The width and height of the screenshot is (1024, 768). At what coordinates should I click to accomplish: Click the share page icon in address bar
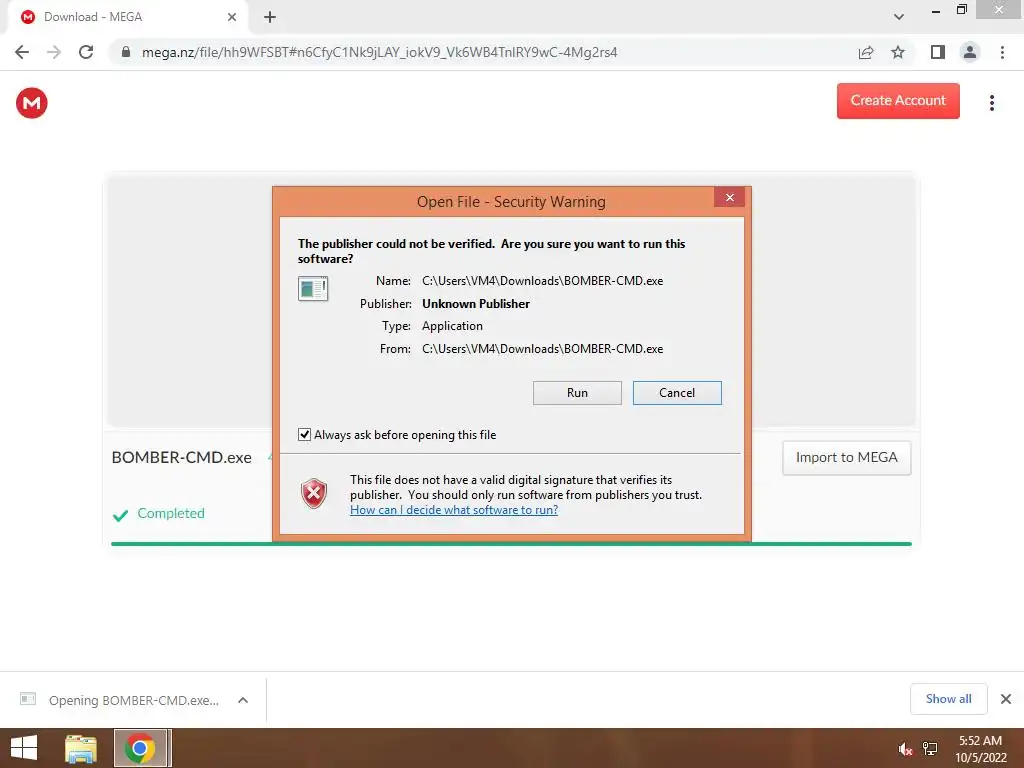click(x=866, y=52)
